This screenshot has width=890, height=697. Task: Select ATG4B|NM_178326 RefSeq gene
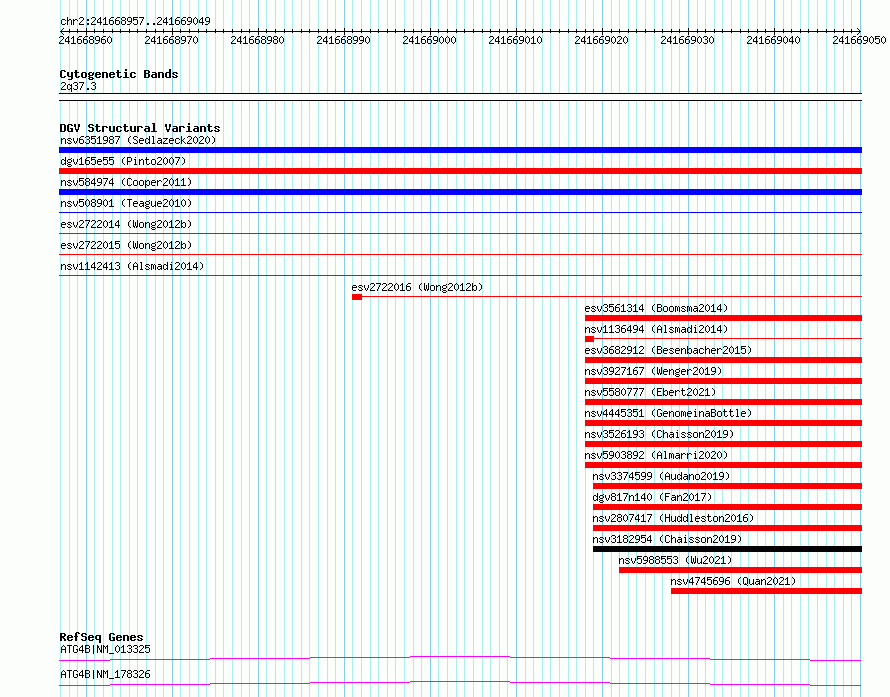[x=105, y=674]
